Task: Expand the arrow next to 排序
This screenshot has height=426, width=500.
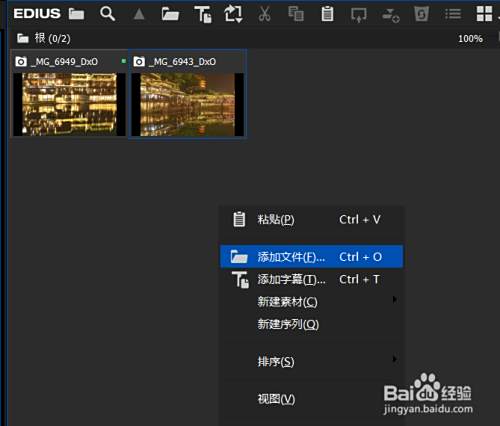Action: (395, 359)
